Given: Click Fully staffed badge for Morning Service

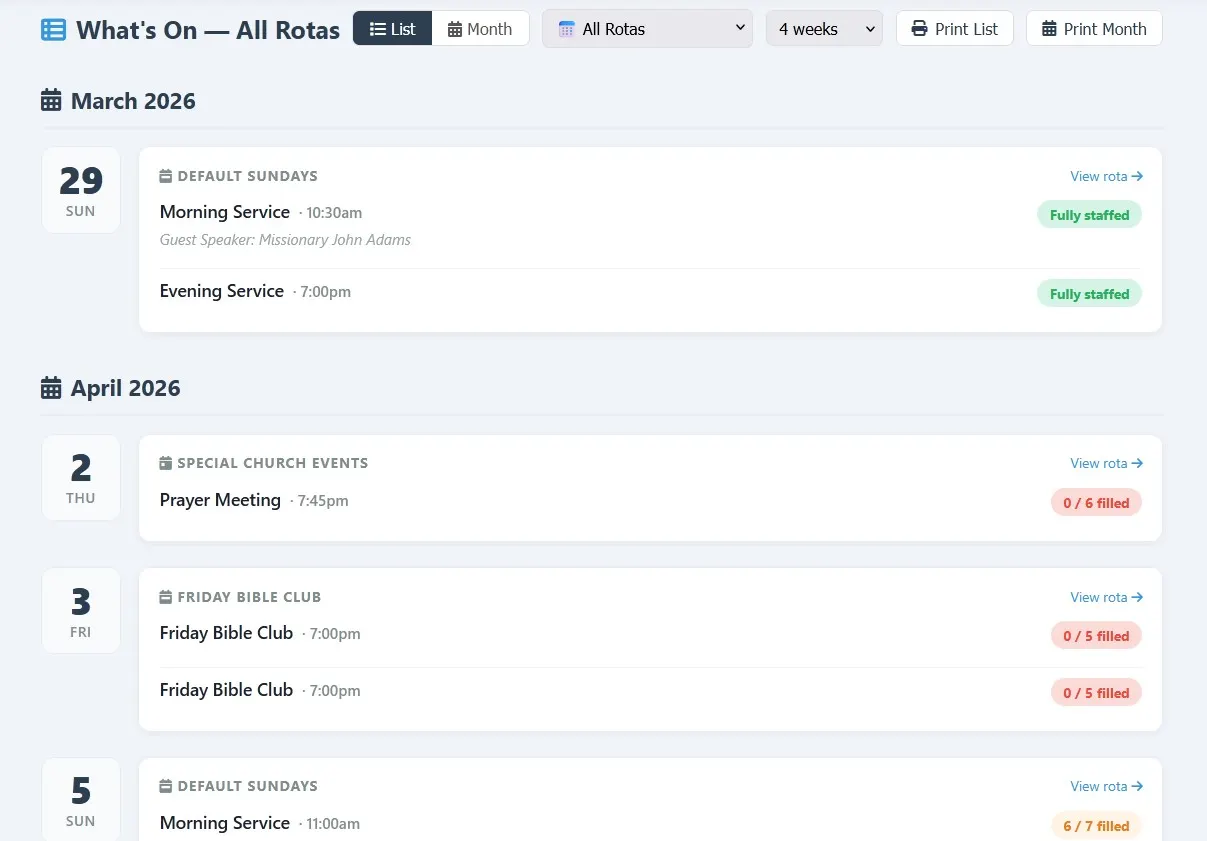Looking at the screenshot, I should pyautogui.click(x=1089, y=215).
